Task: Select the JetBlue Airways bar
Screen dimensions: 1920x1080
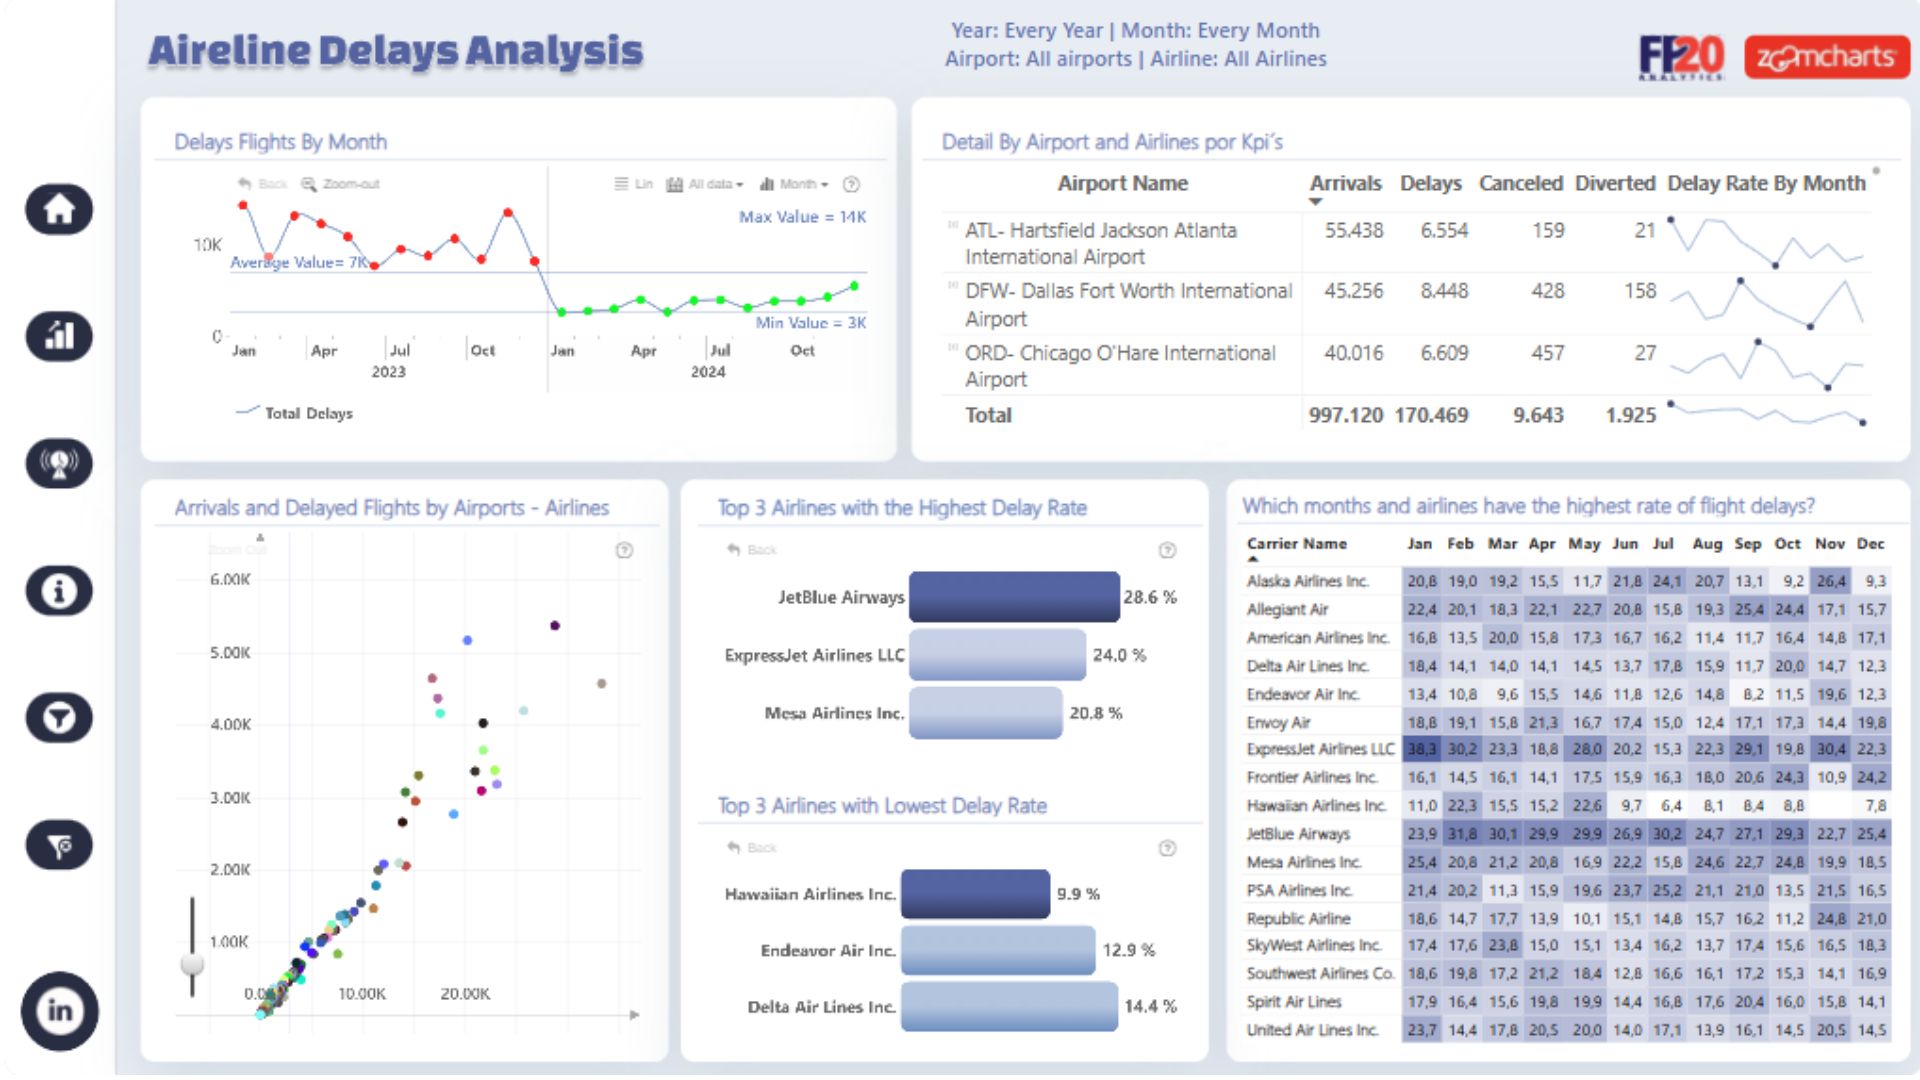Action: (1013, 597)
